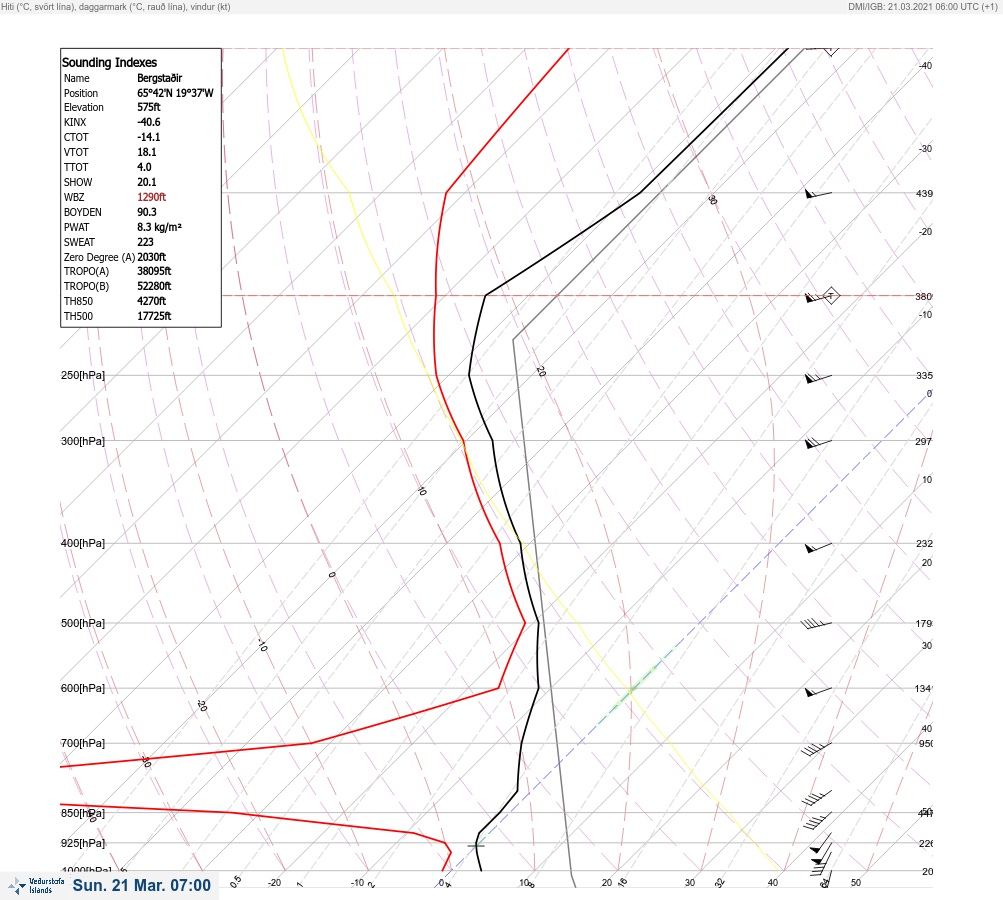The width and height of the screenshot is (1003, 900).
Task: Click height label '232' on the right axis
Action: click(924, 544)
